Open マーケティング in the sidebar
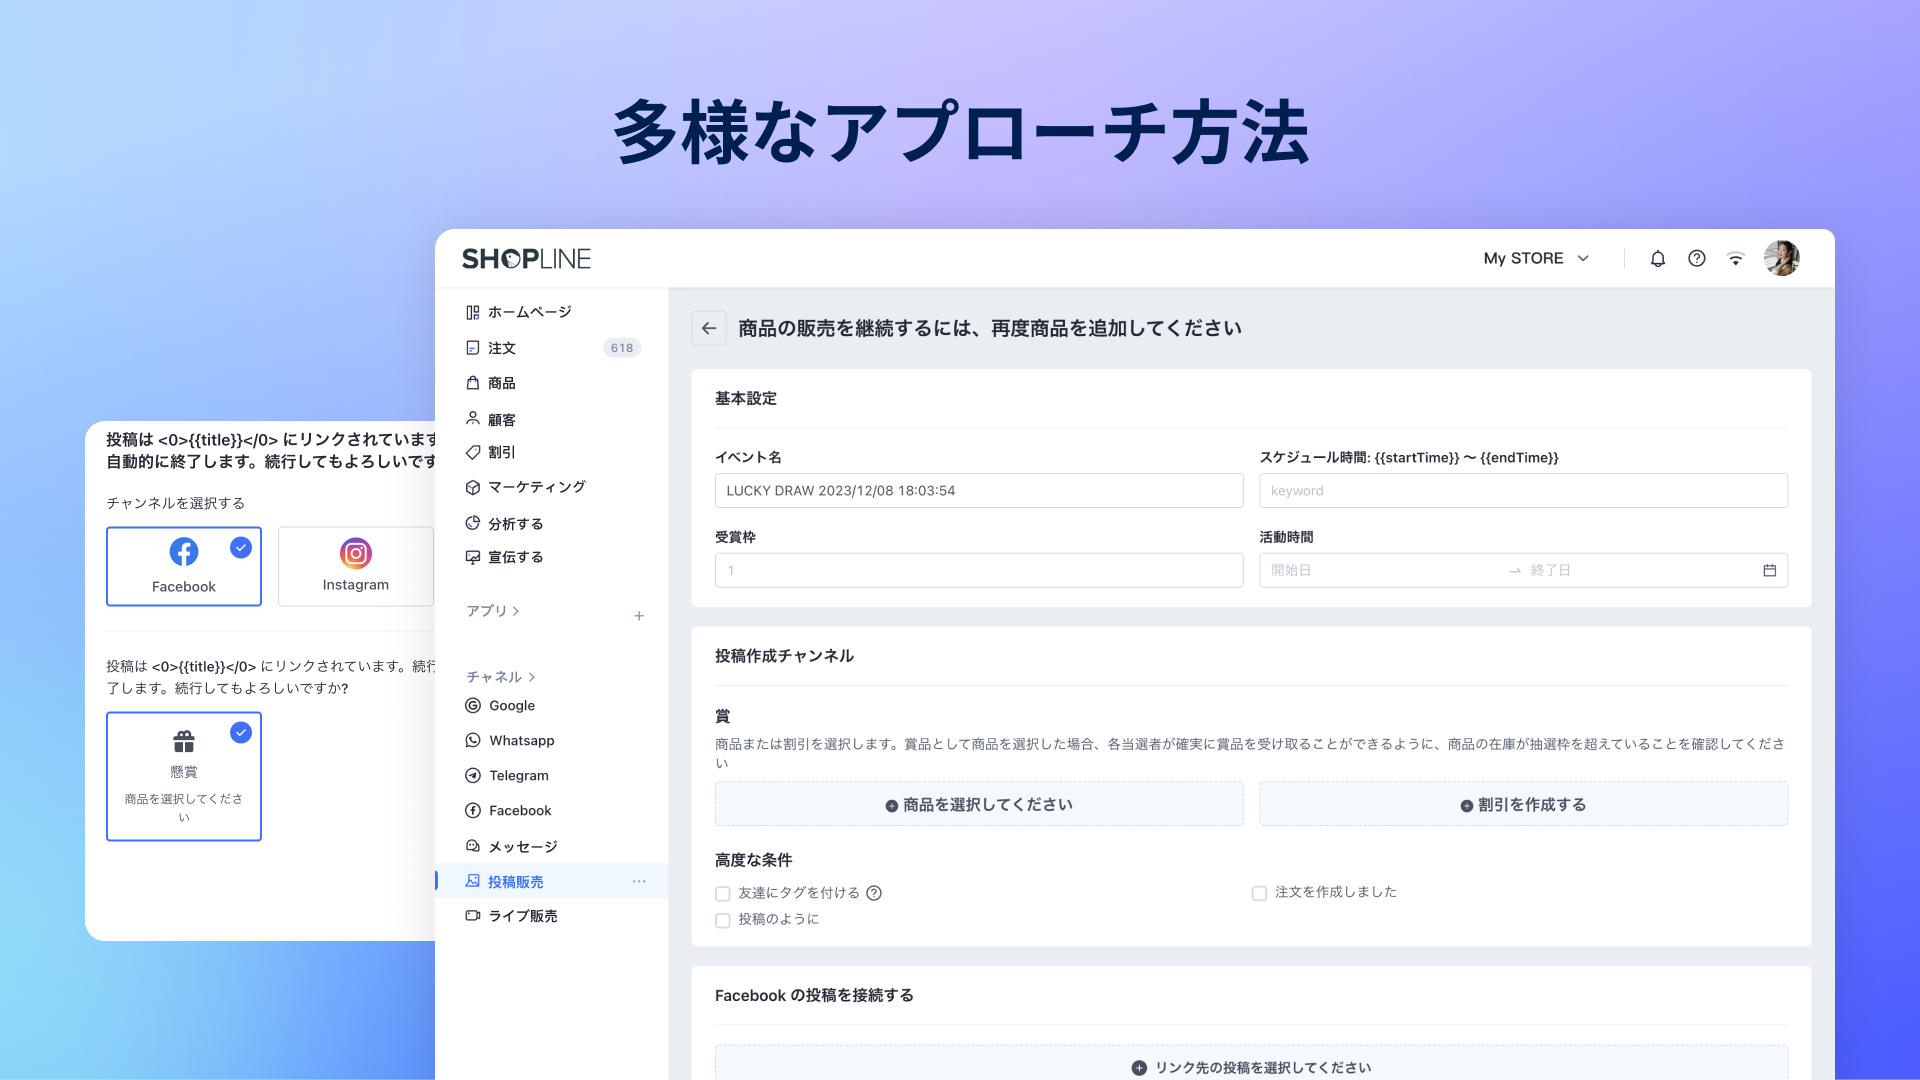The width and height of the screenshot is (1920, 1080). coord(536,487)
